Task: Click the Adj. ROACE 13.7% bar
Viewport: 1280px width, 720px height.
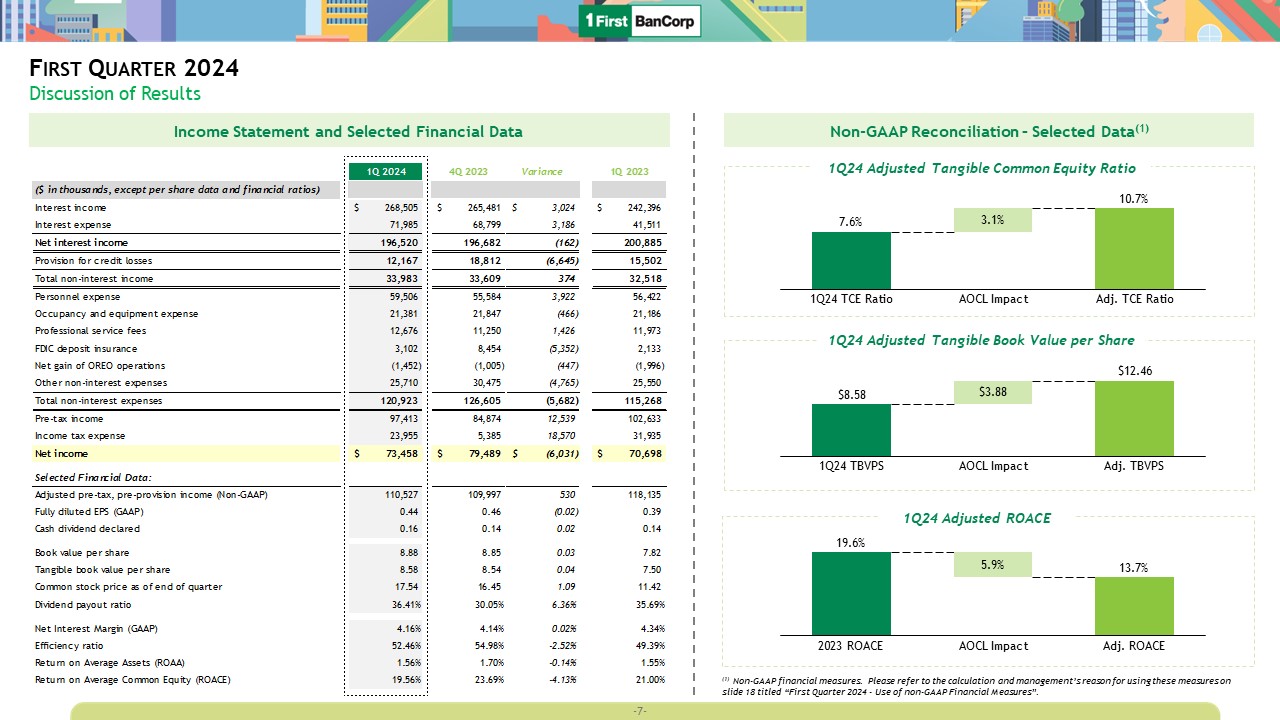Action: (1134, 605)
